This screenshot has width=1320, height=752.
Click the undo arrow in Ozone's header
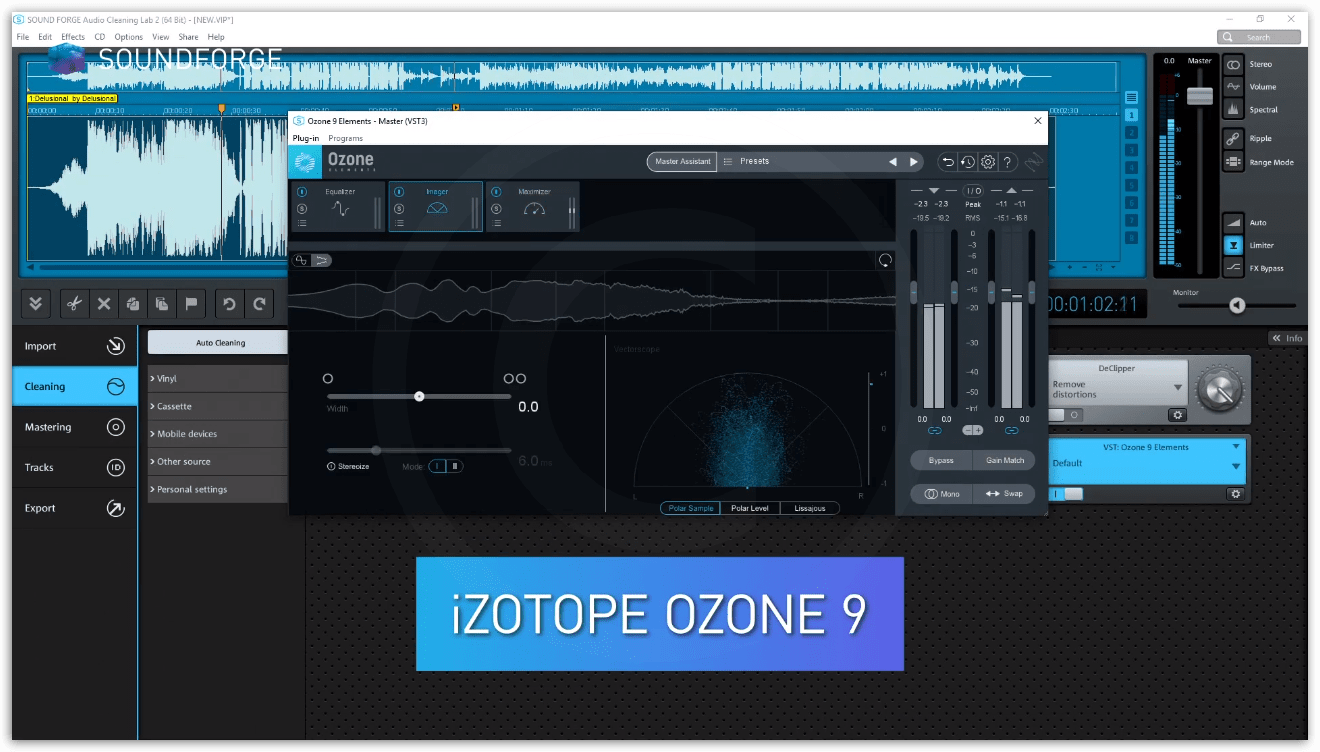(x=947, y=161)
